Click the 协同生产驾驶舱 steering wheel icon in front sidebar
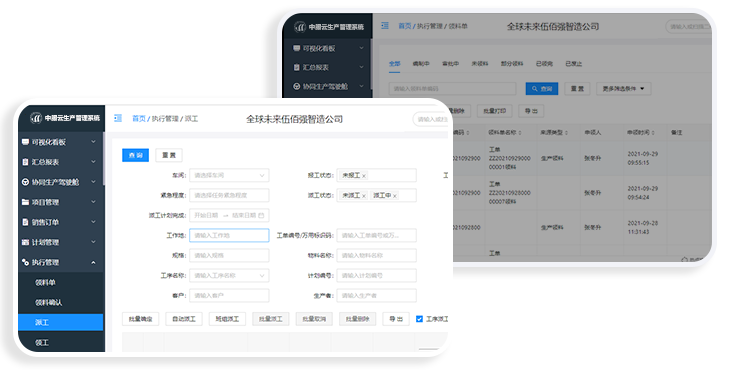The height and width of the screenshot is (370, 729). (x=26, y=182)
